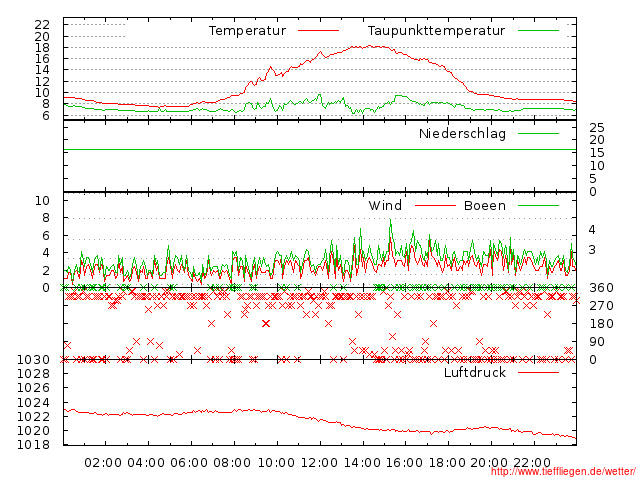Click the 1026 pressure axis value
640x480 pixels.
click(33, 388)
